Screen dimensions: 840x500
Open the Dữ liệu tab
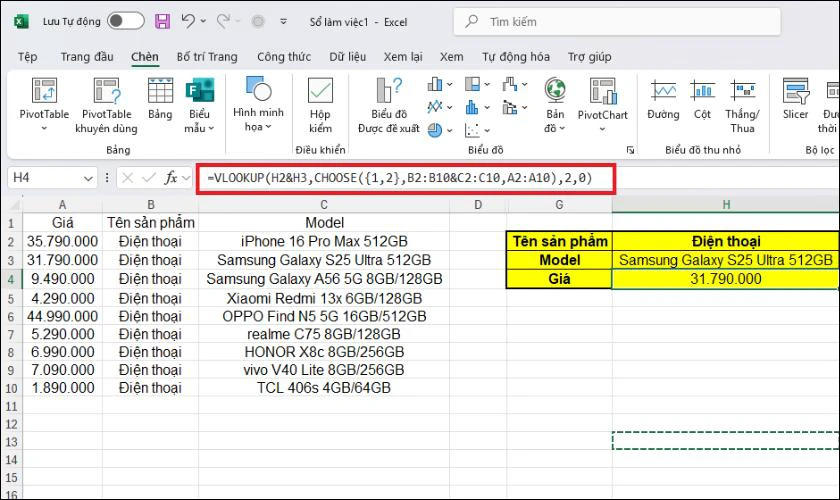point(348,57)
